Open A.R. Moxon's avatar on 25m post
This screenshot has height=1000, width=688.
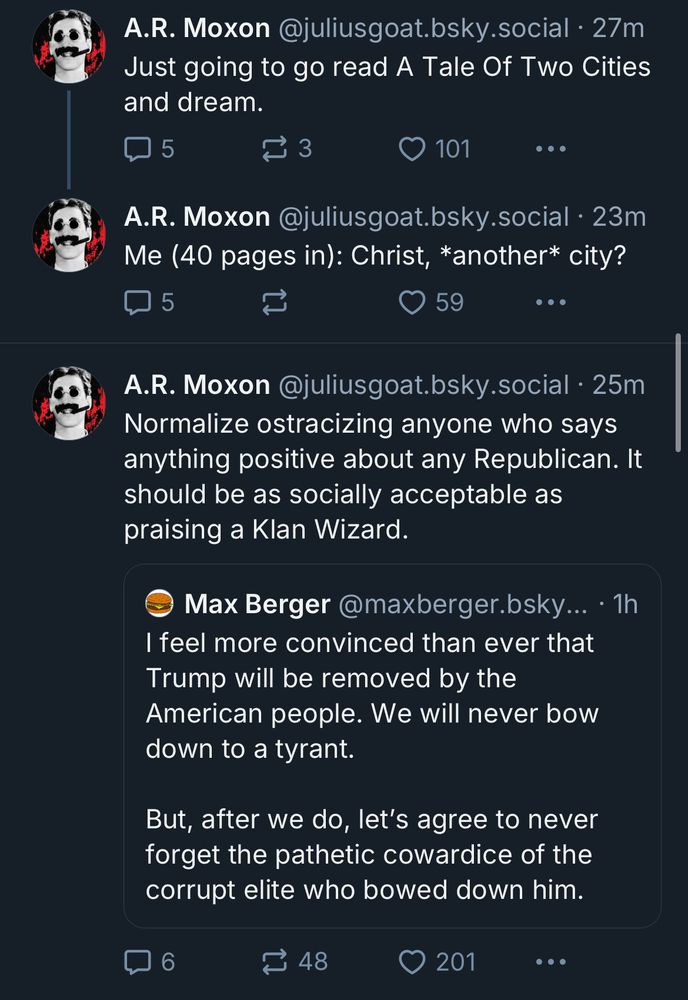click(x=69, y=403)
